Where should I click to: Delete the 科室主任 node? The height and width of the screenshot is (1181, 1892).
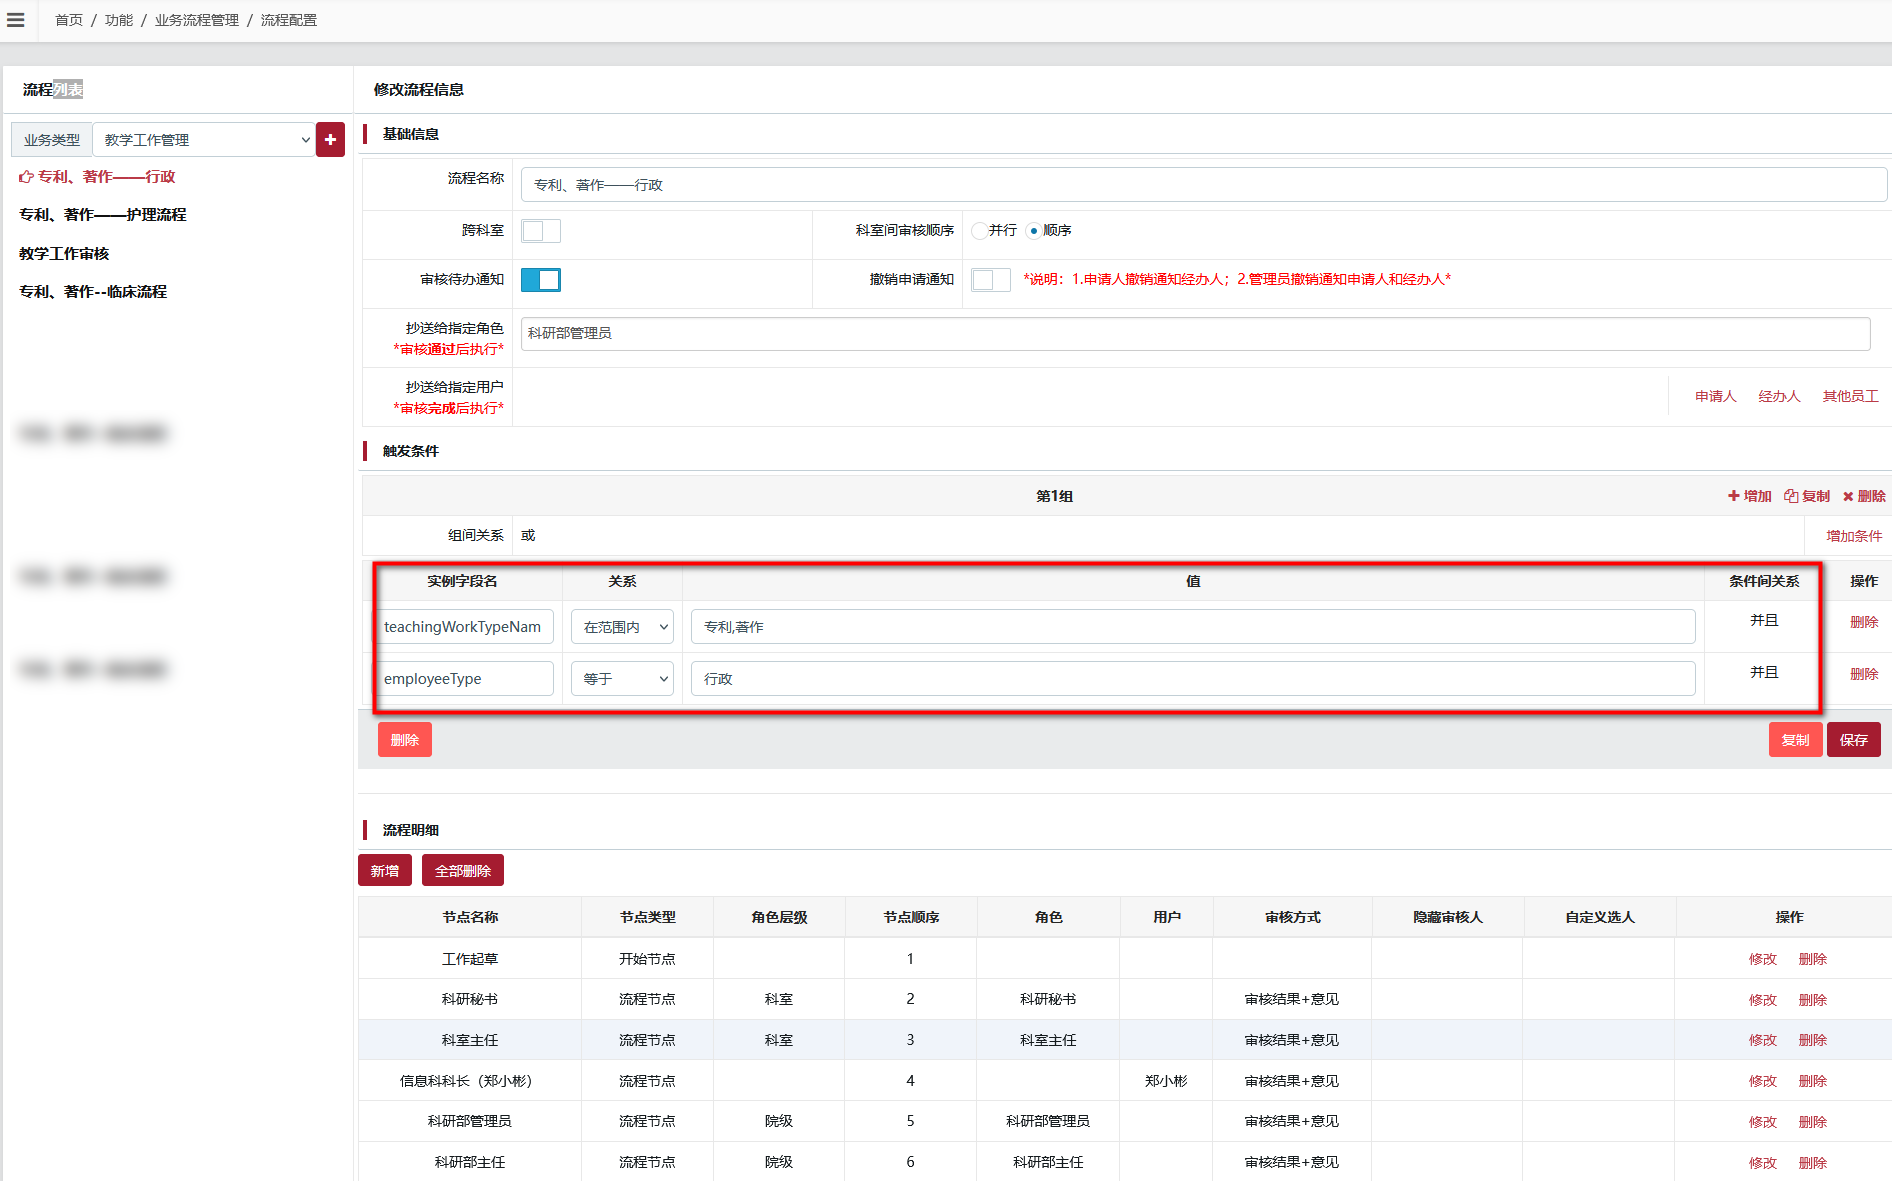[x=1813, y=1041]
